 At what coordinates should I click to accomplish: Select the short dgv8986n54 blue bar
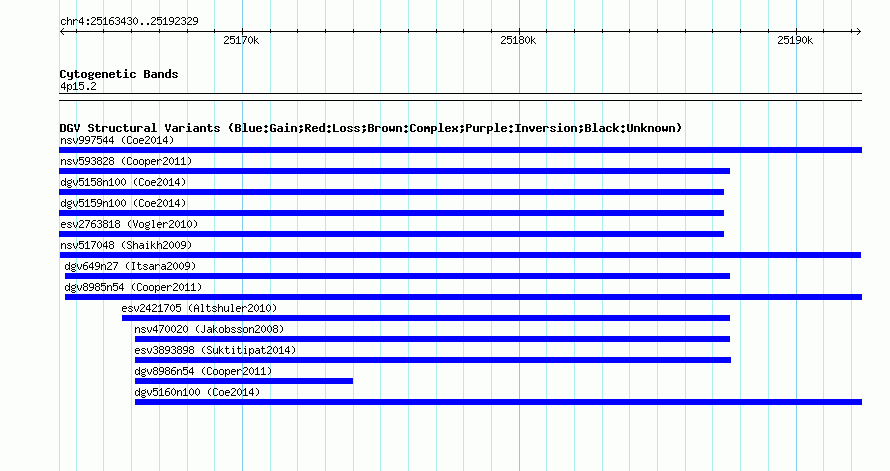tap(244, 381)
